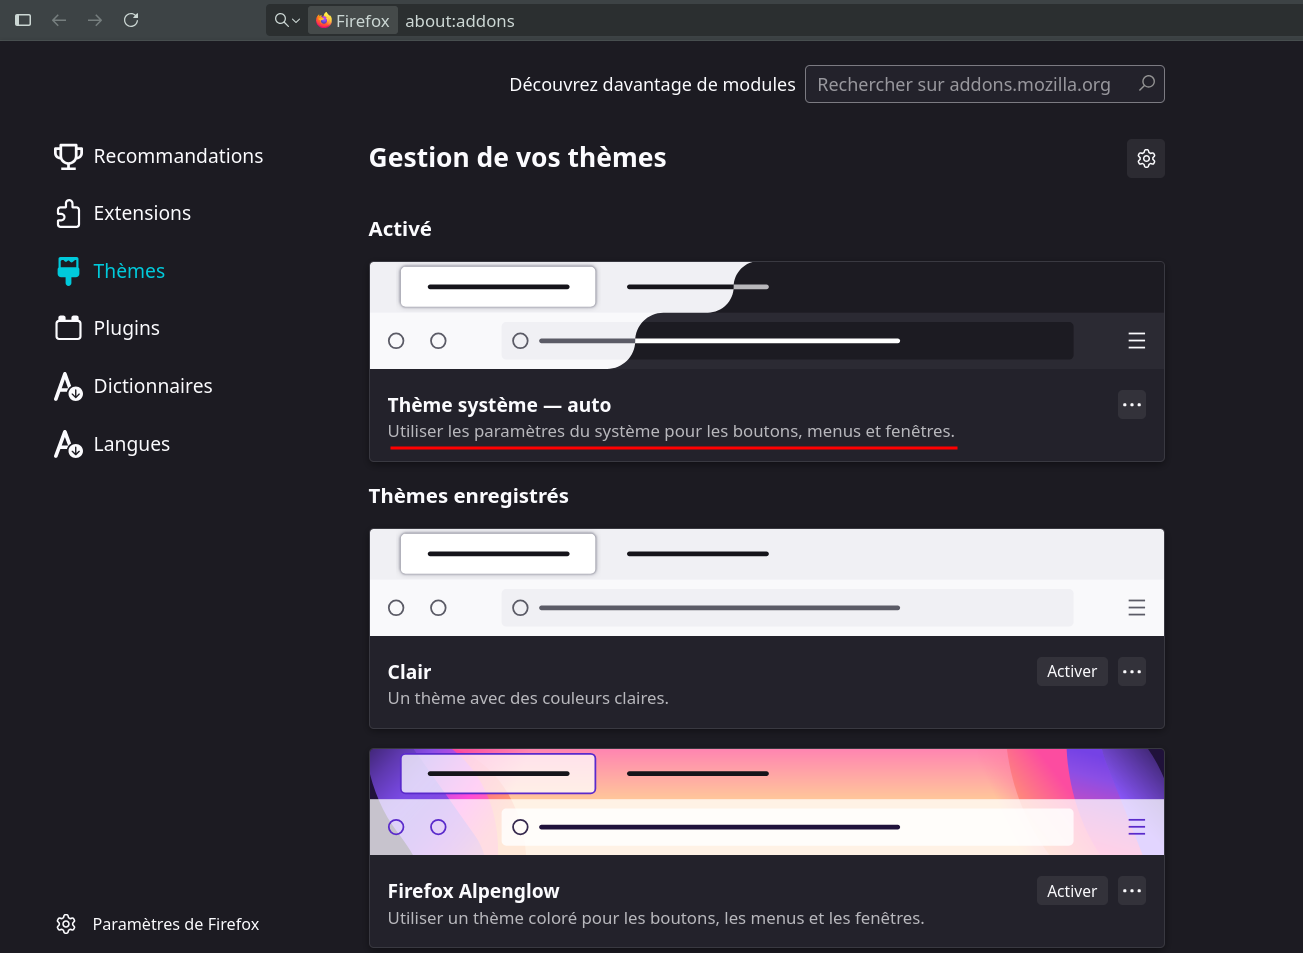Activate the Clair theme
1303x953 pixels.
[x=1072, y=672]
